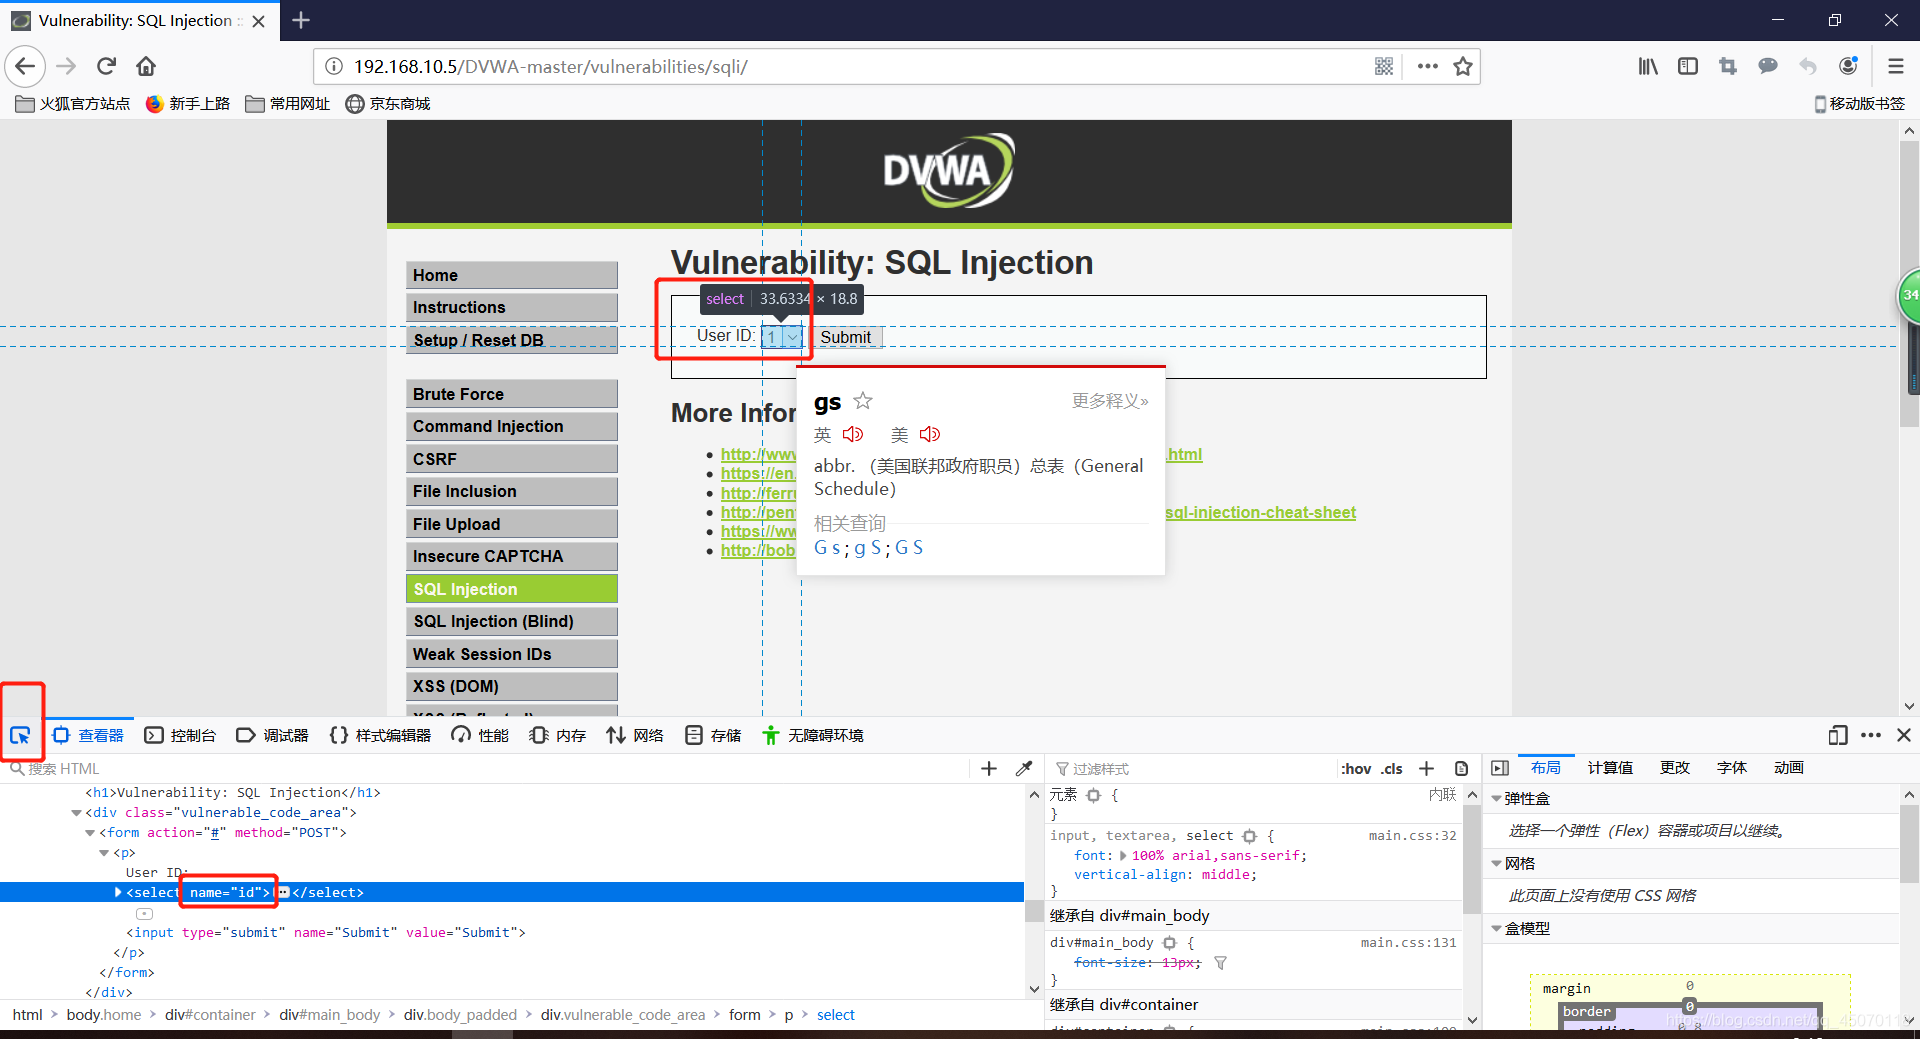Toggle the sidebar view icon
Image resolution: width=1920 pixels, height=1039 pixels.
point(1688,66)
